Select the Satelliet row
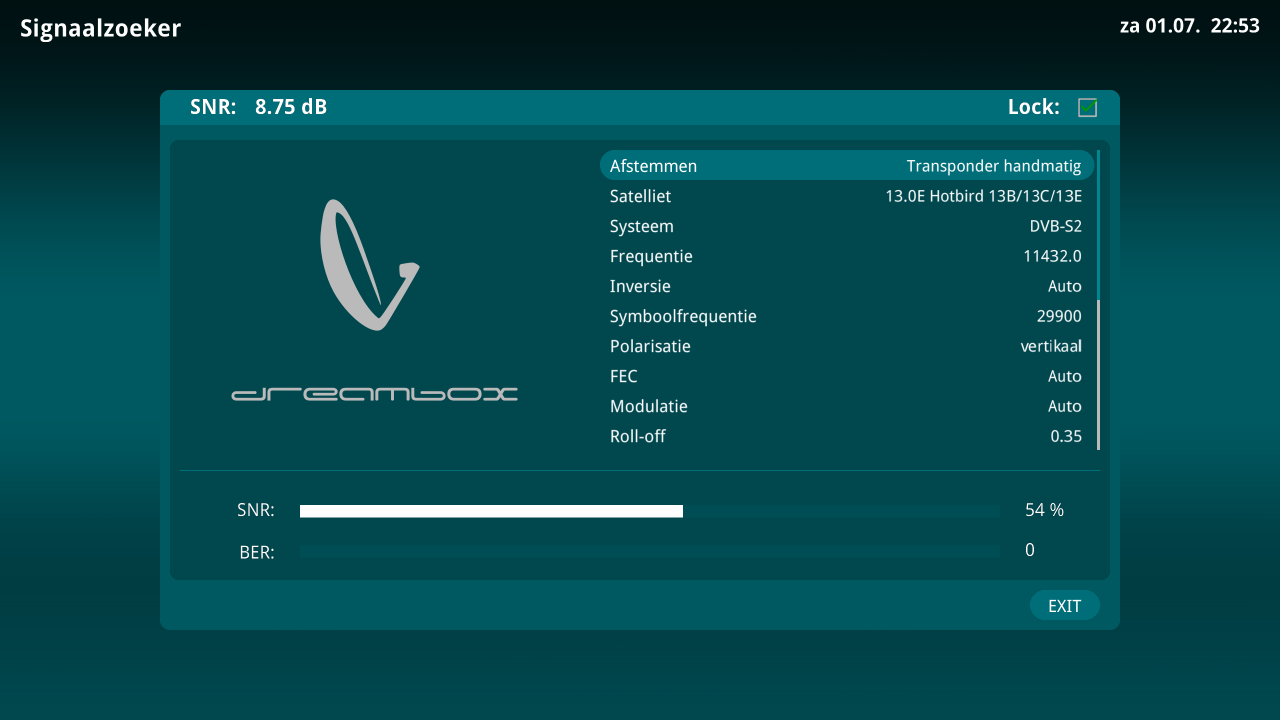 pyautogui.click(x=846, y=196)
